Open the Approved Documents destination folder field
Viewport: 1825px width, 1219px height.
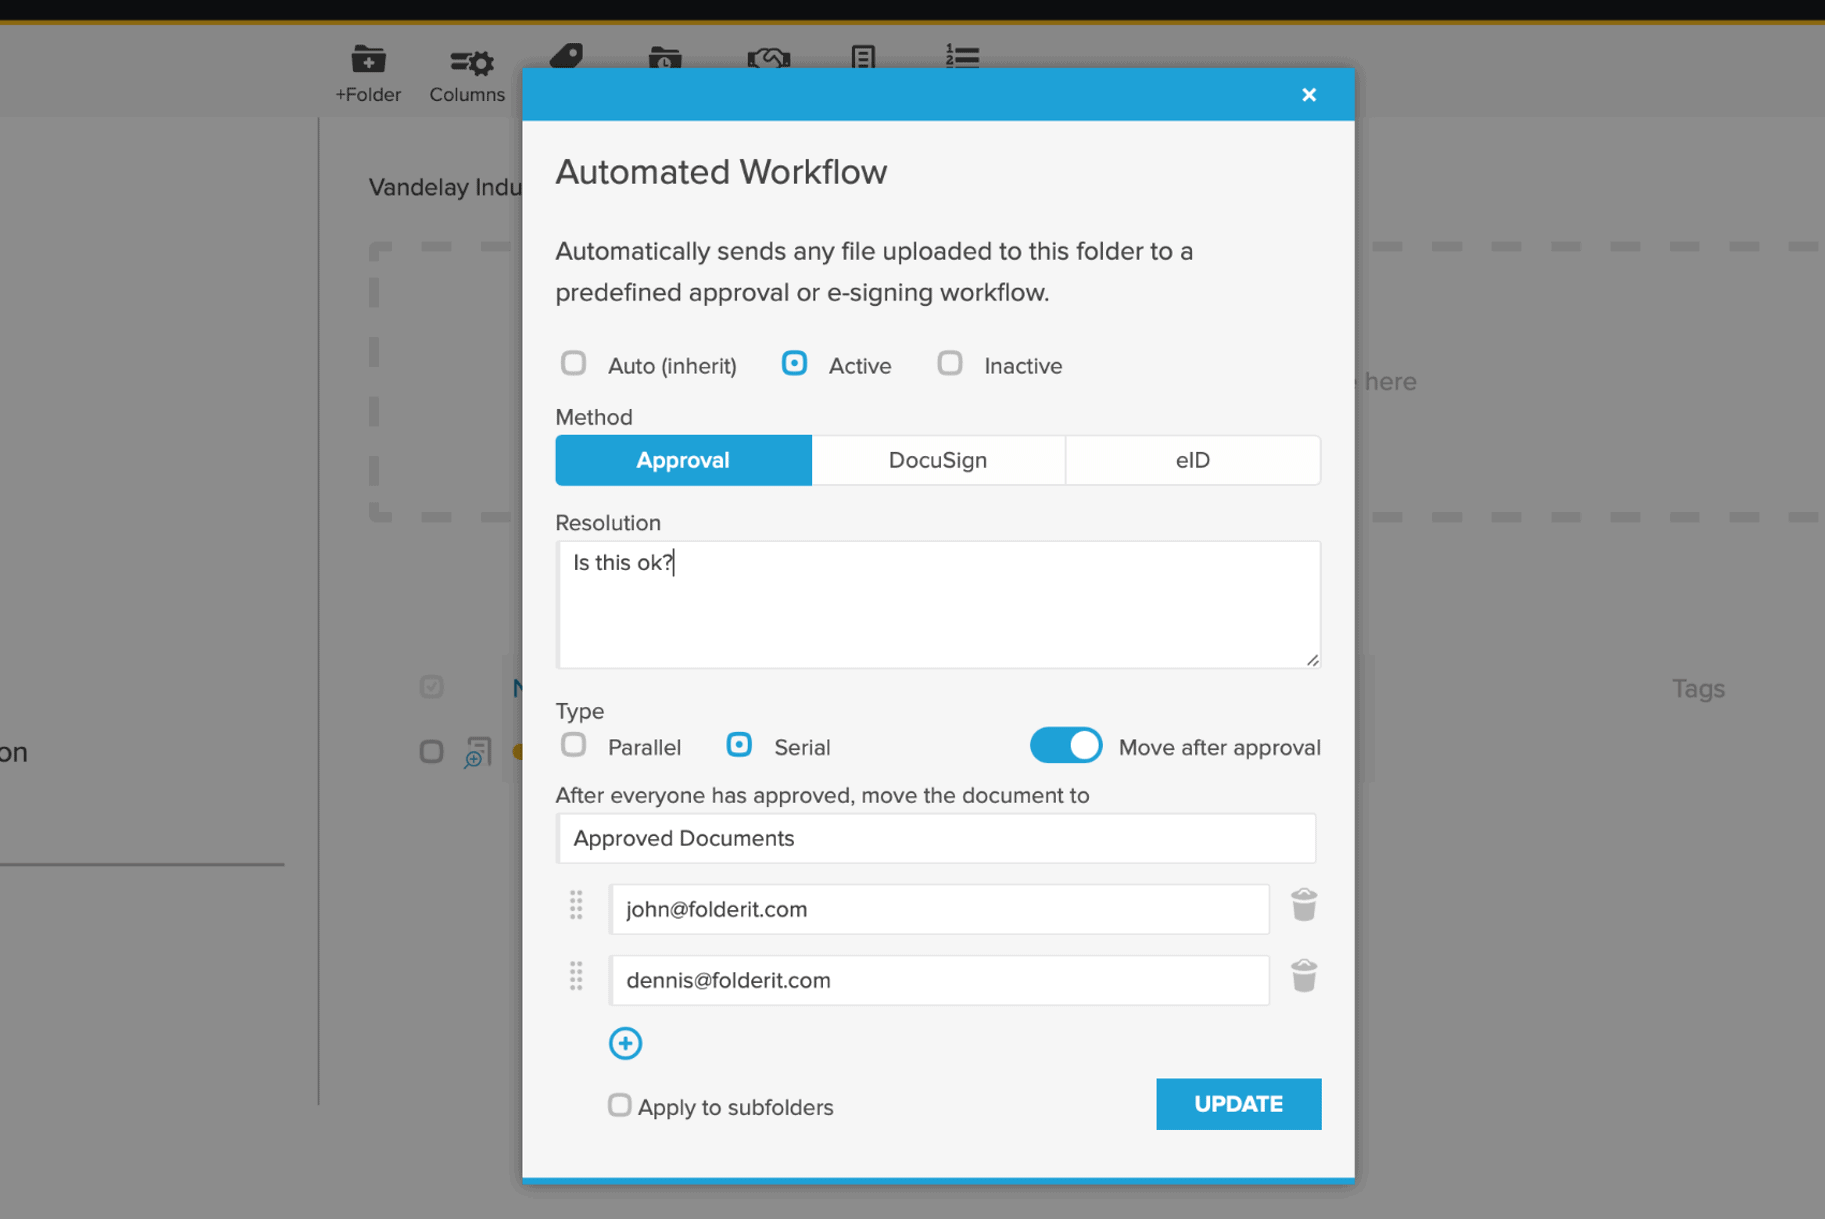(x=935, y=838)
